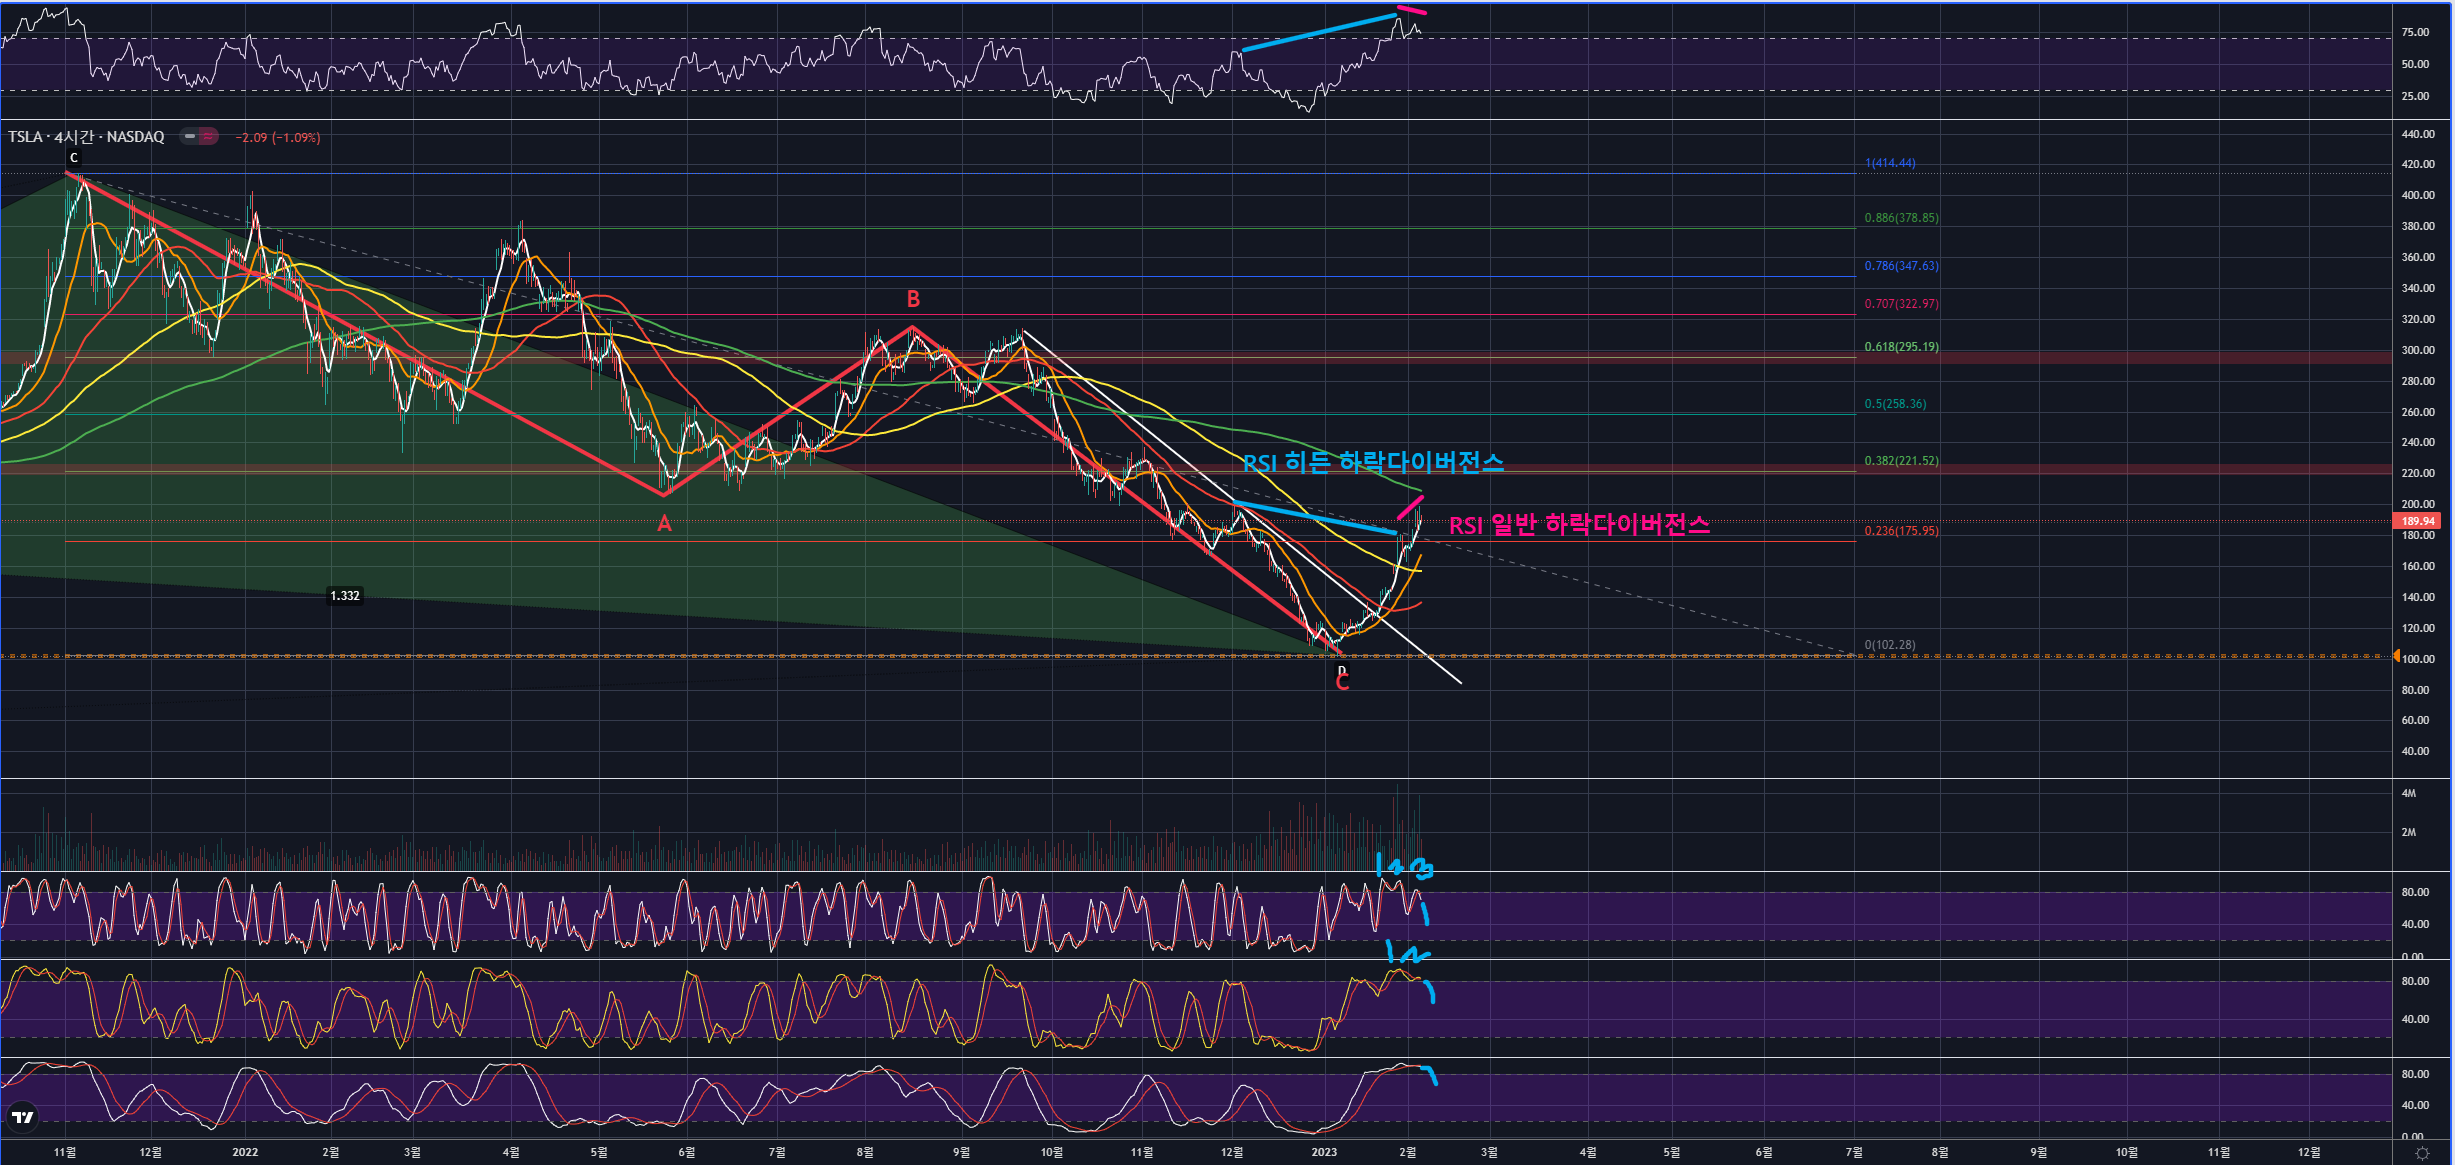Click the TSLA 4시간 NASDAQ symbol title

click(x=86, y=137)
